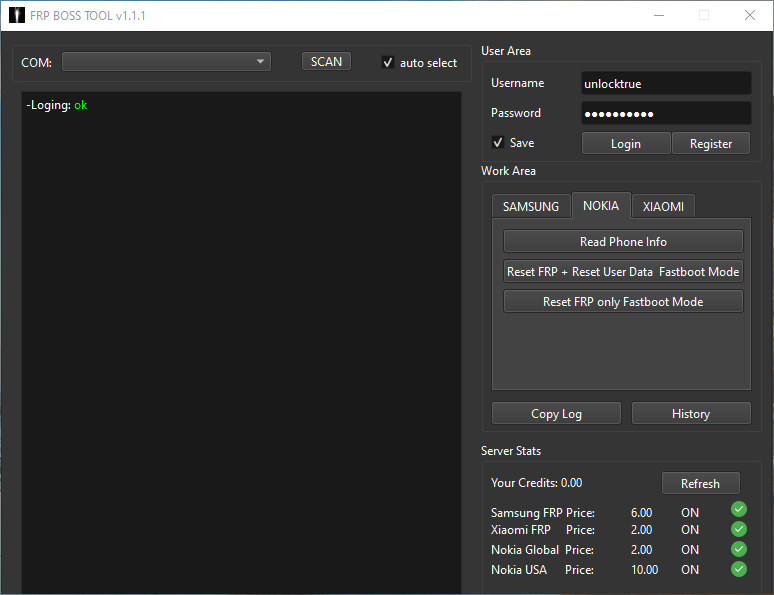Select the NOKIA tab
This screenshot has height=595, width=774.
pyautogui.click(x=601, y=206)
